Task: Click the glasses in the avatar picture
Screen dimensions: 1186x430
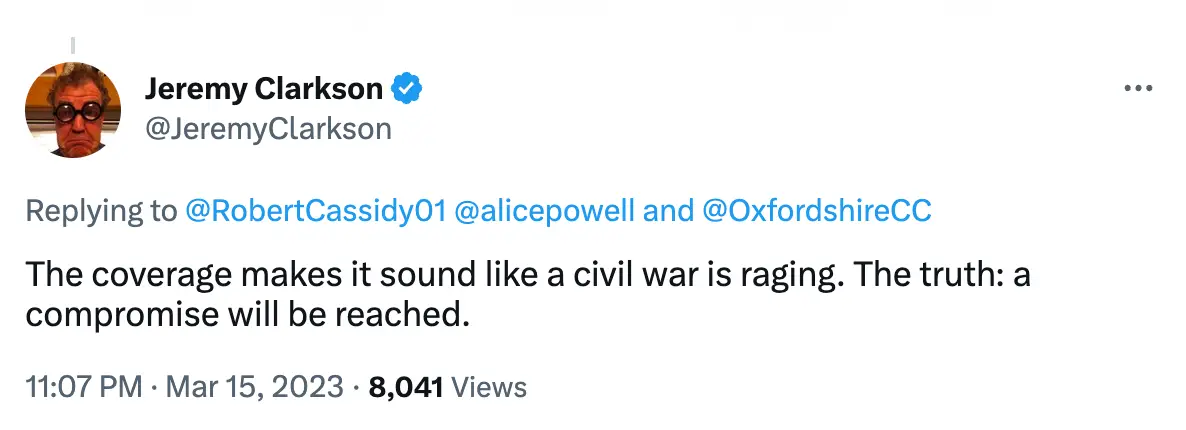Action: click(71, 110)
